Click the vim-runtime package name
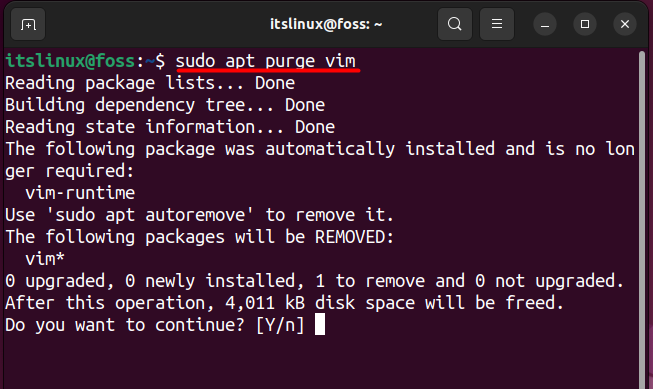This screenshot has height=389, width=653. pos(80,193)
